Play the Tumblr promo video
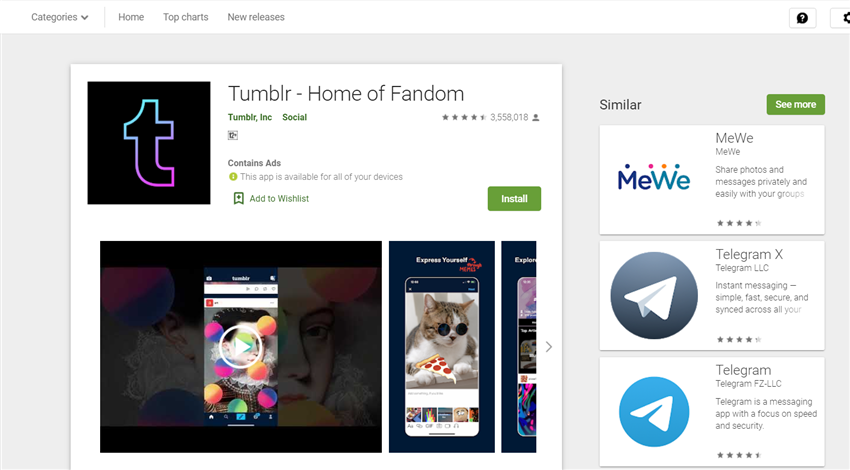 click(241, 346)
